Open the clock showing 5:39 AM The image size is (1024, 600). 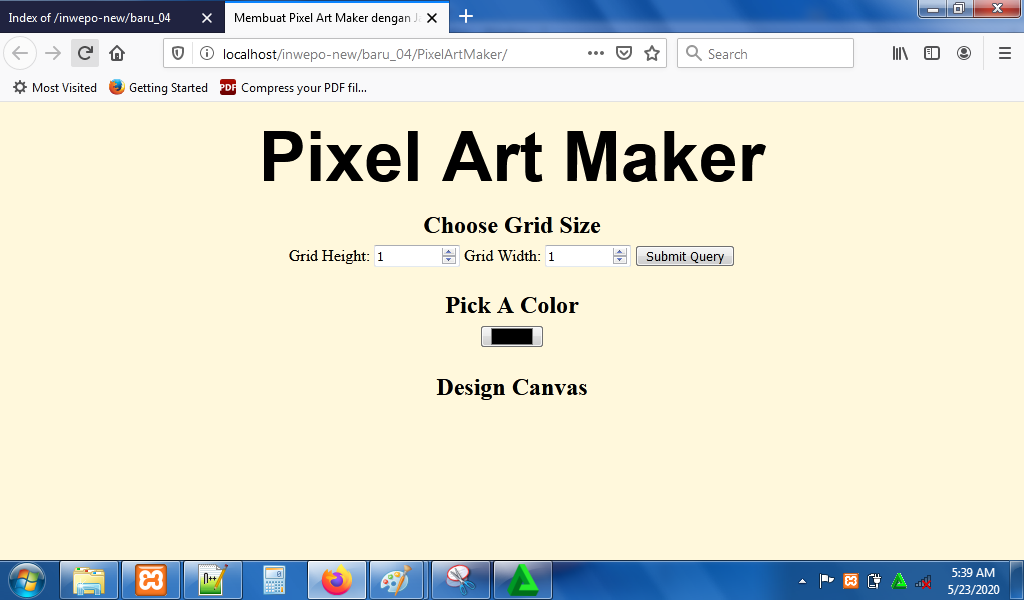pos(973,581)
